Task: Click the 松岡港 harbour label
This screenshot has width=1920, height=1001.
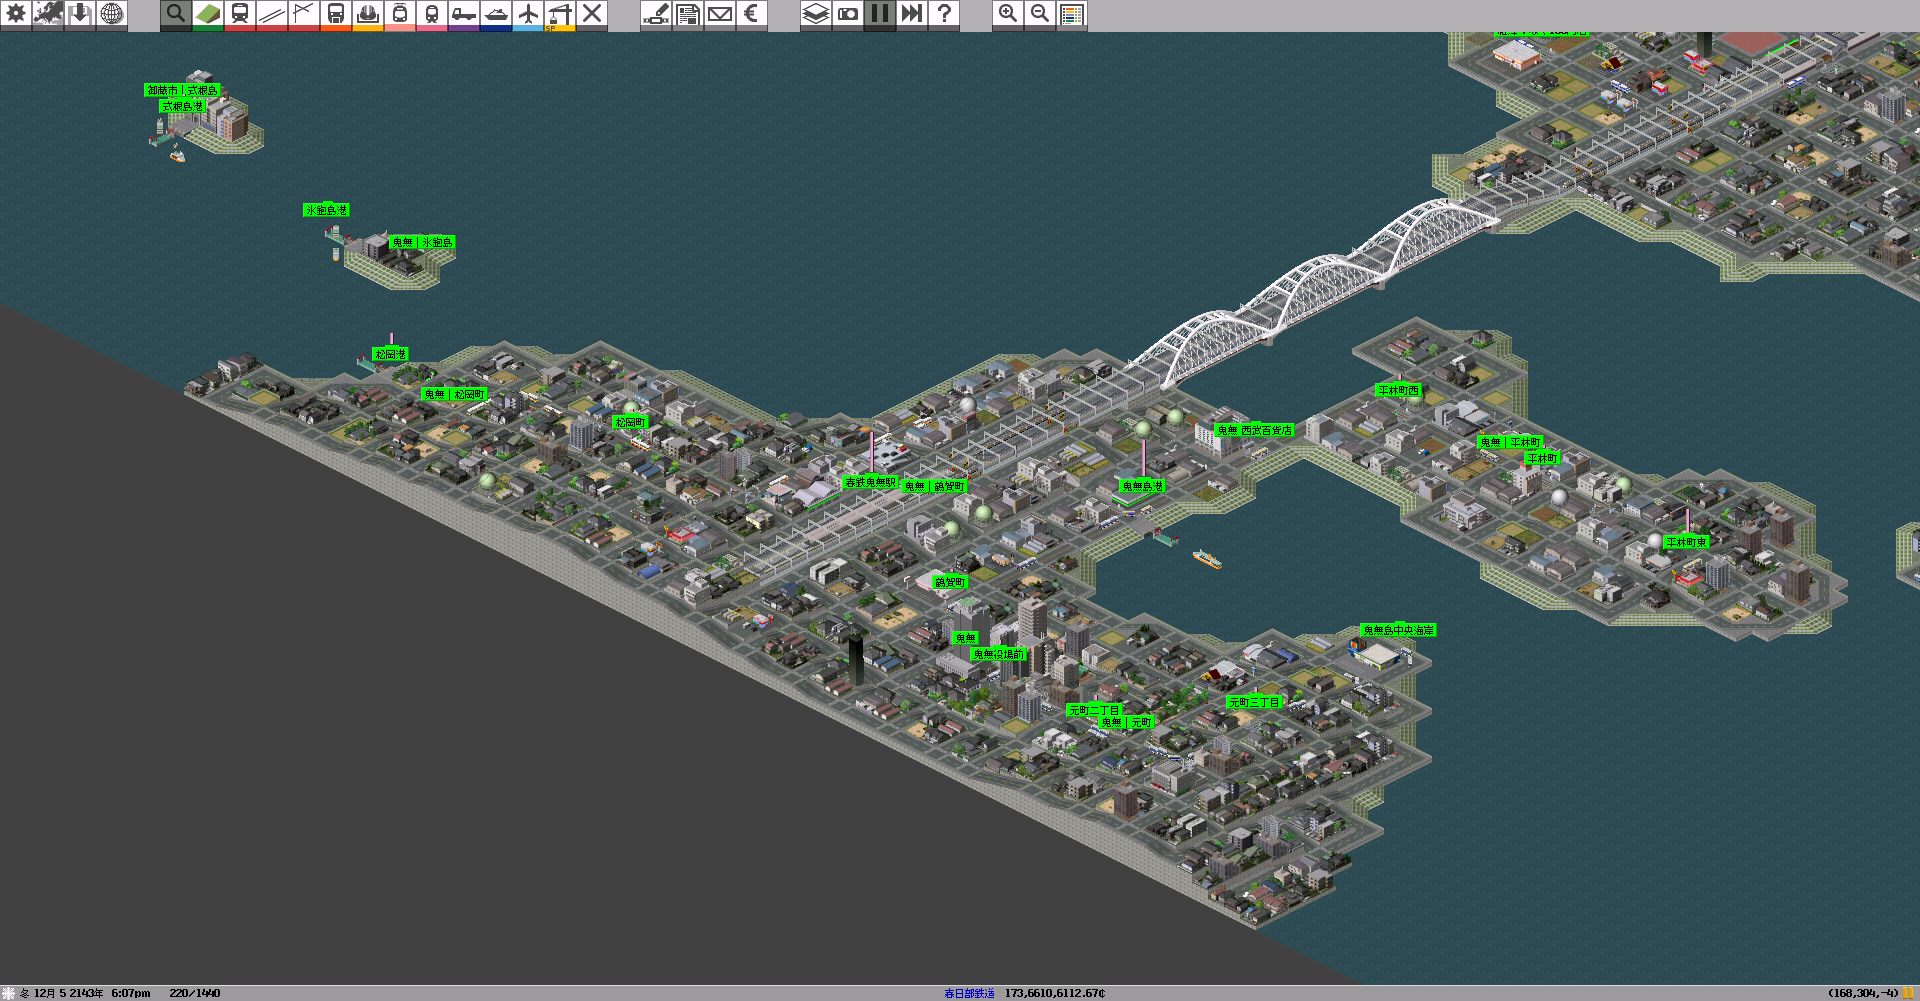Action: (390, 354)
